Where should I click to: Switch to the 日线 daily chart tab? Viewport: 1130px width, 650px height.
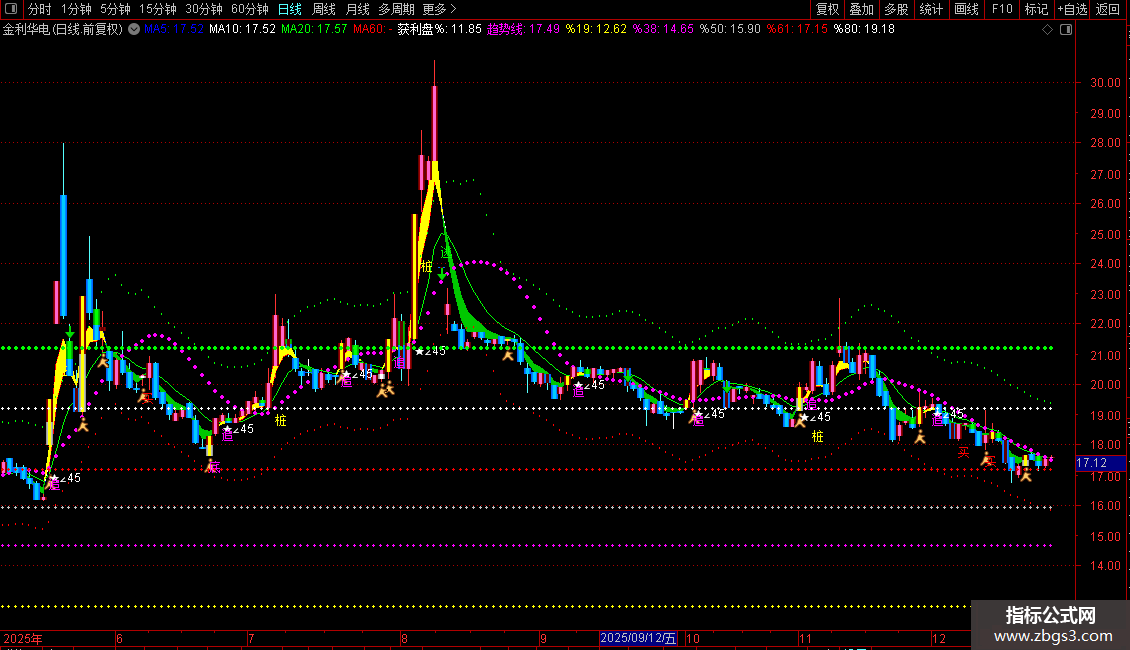(289, 9)
